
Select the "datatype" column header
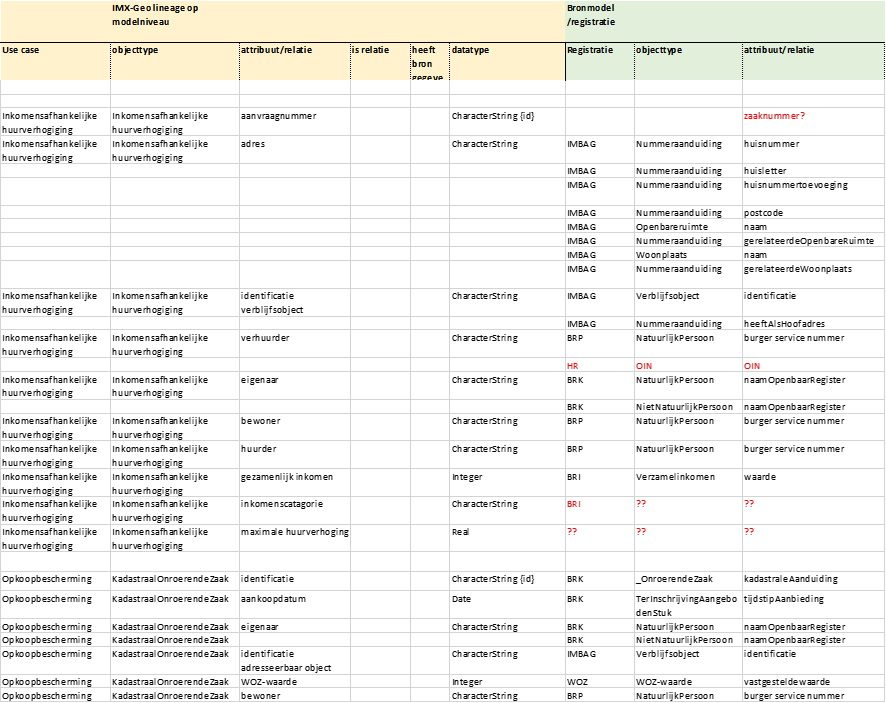coord(471,50)
